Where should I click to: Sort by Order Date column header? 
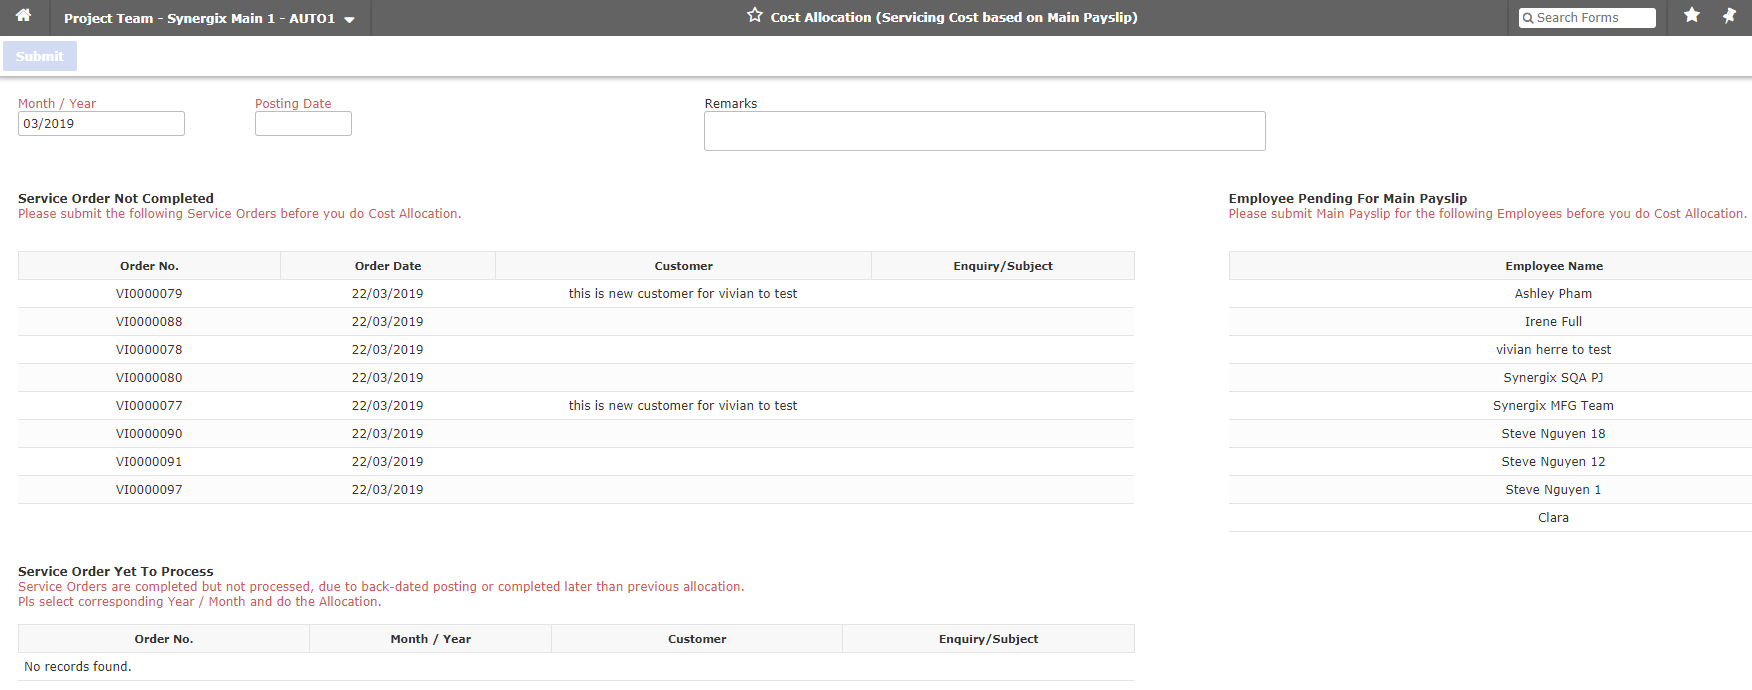[388, 266]
